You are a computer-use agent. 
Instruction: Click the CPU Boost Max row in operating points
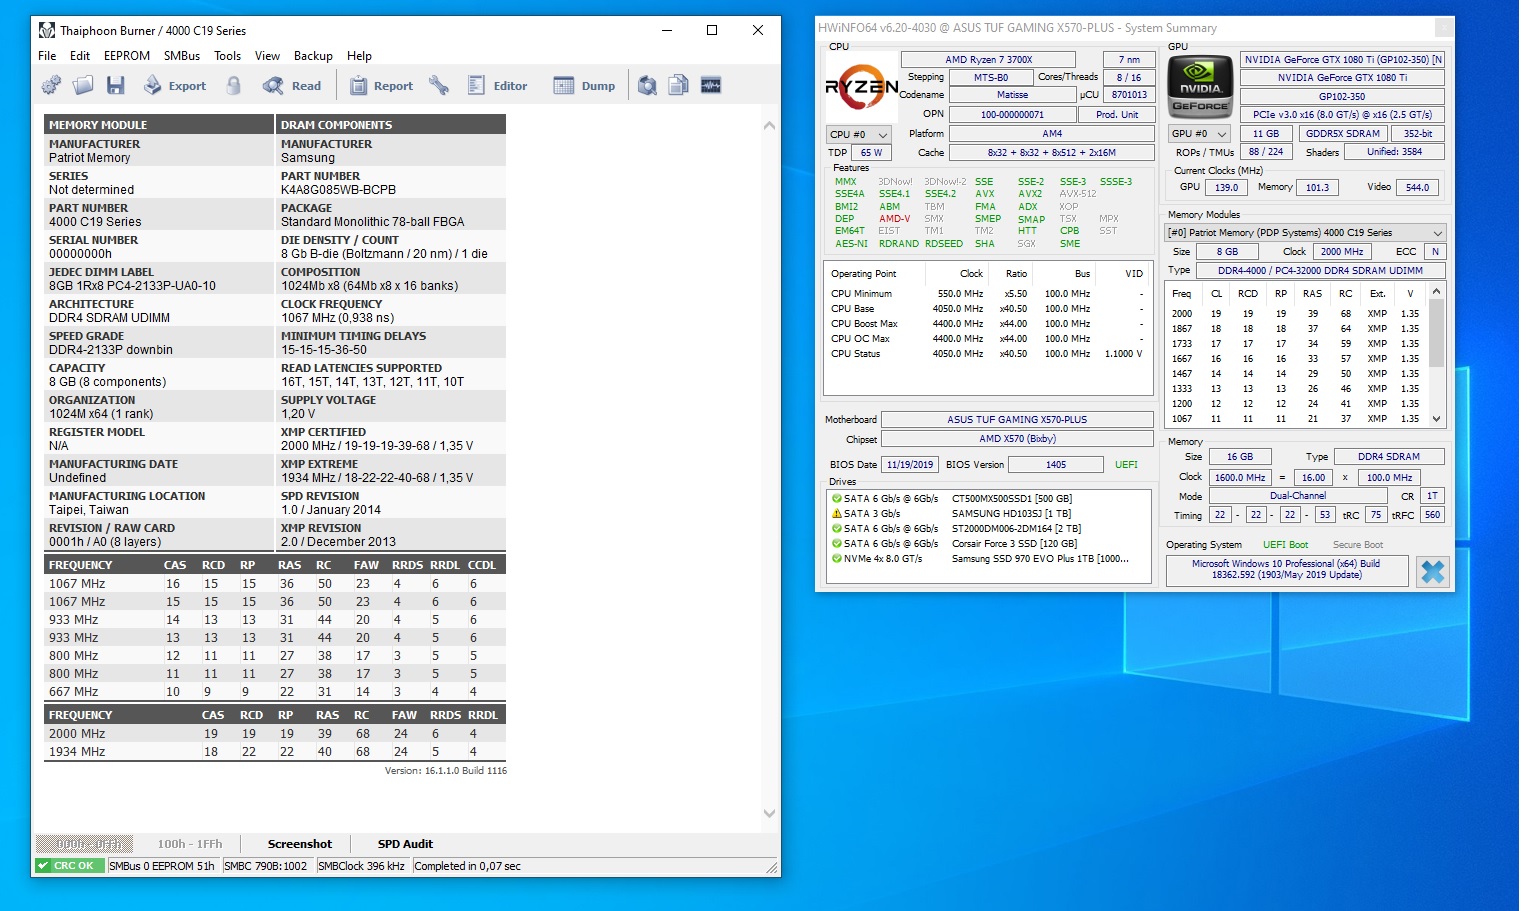point(987,323)
